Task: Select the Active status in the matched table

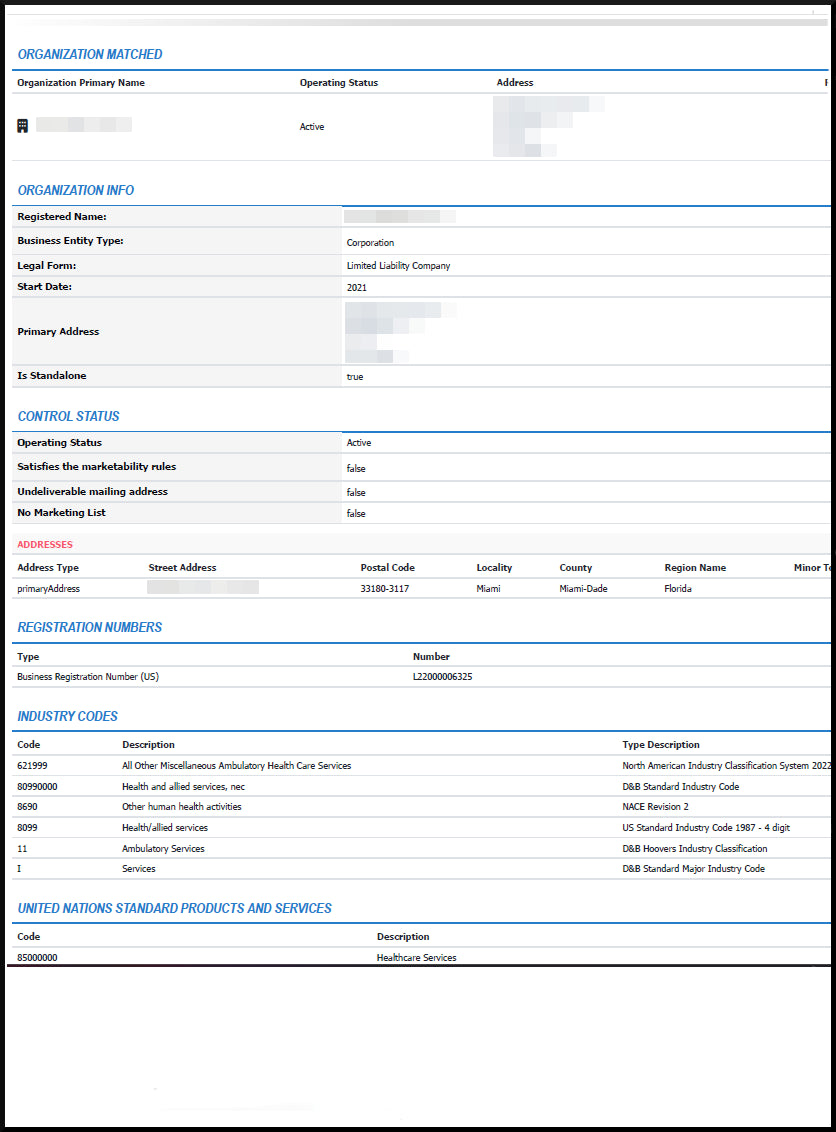Action: [x=311, y=126]
